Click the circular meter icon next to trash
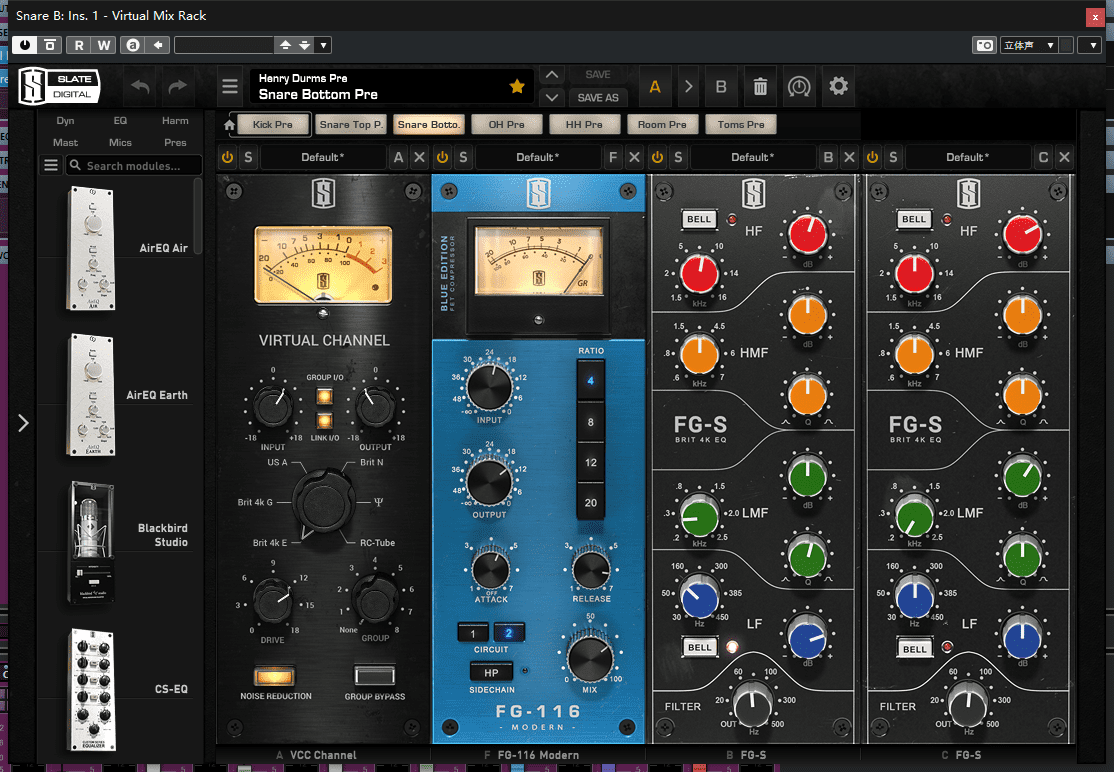Screen dimensions: 1114x772 coord(799,87)
